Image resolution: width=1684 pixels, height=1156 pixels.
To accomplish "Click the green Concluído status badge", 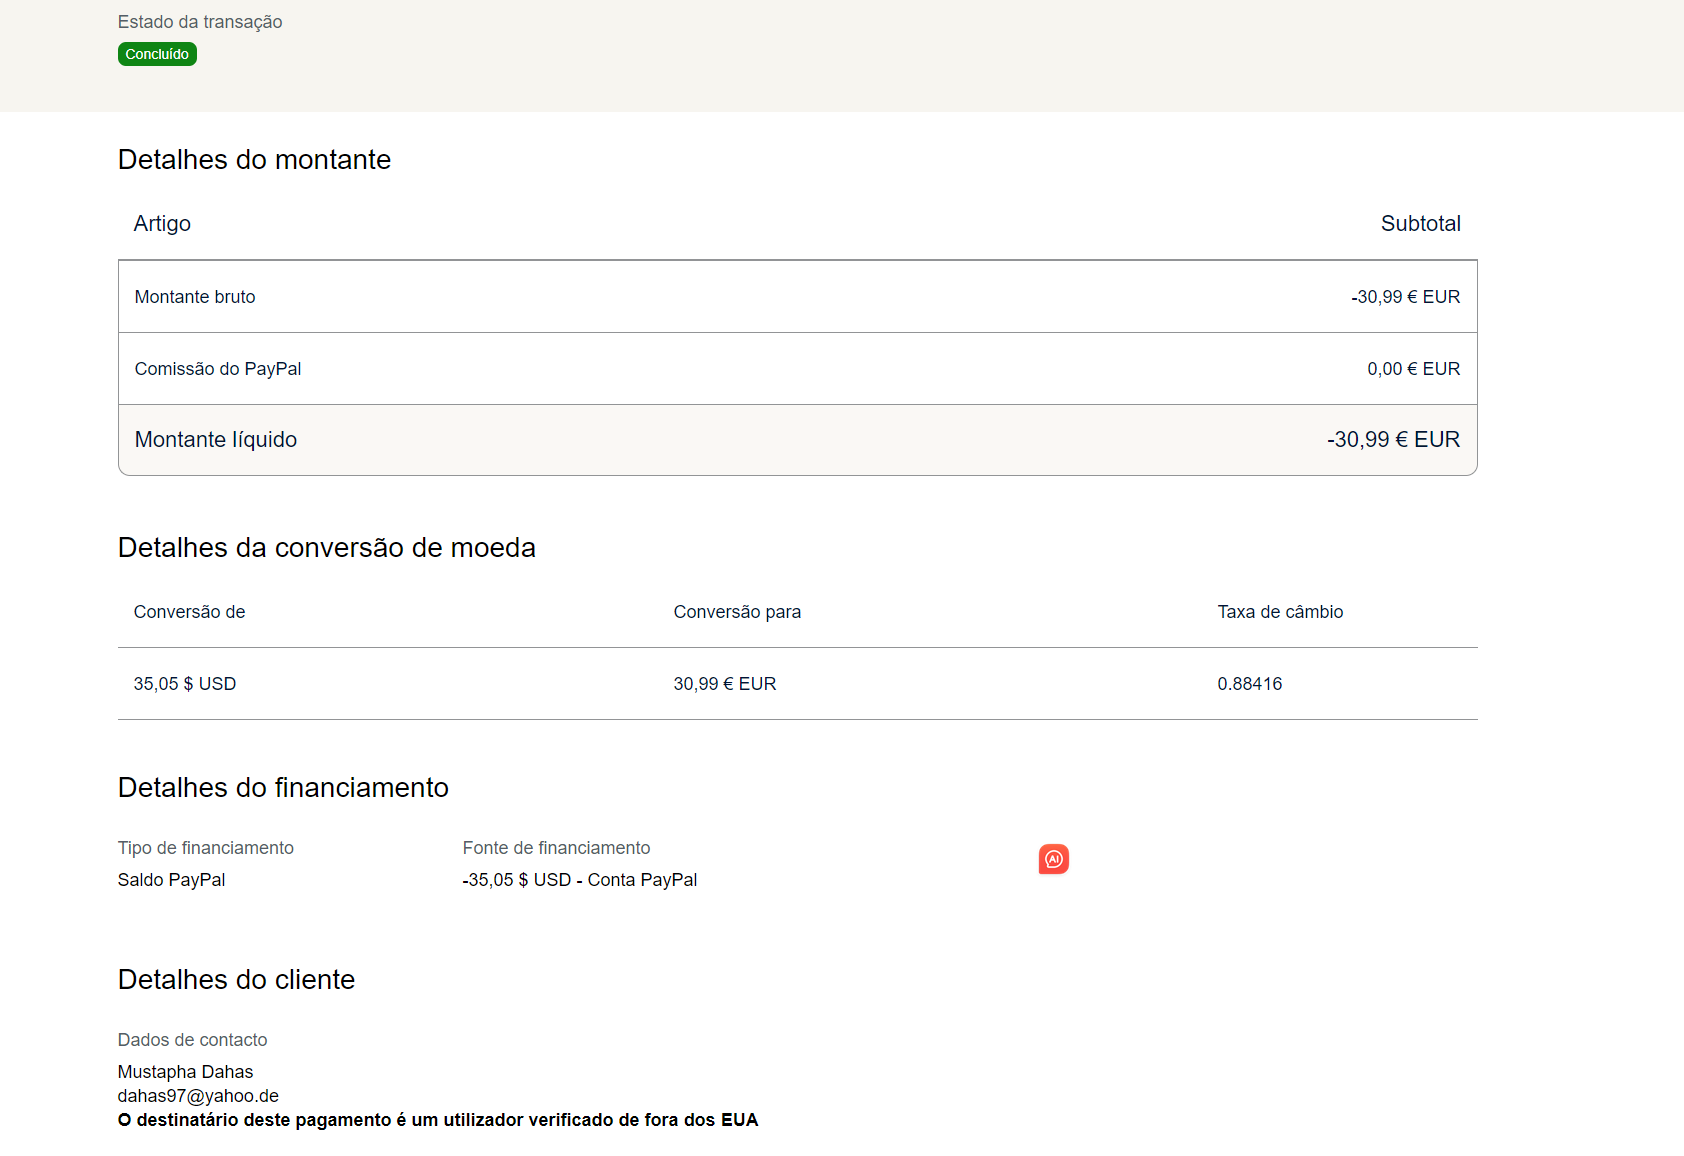I will click(157, 54).
